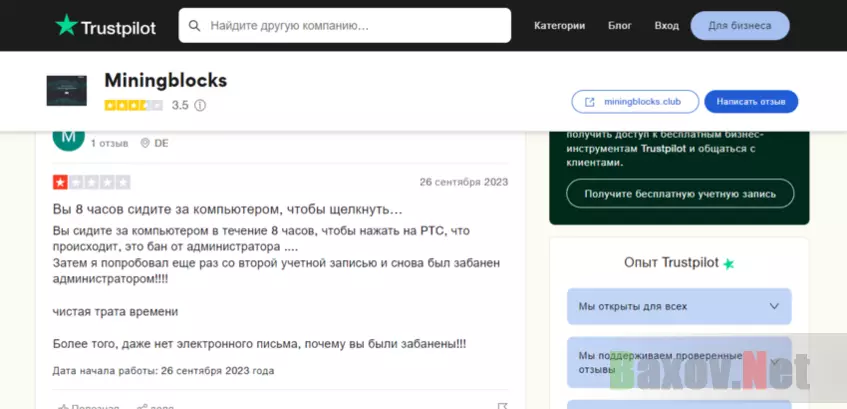
Task: Click the Trustpilot logo
Action: 106,26
